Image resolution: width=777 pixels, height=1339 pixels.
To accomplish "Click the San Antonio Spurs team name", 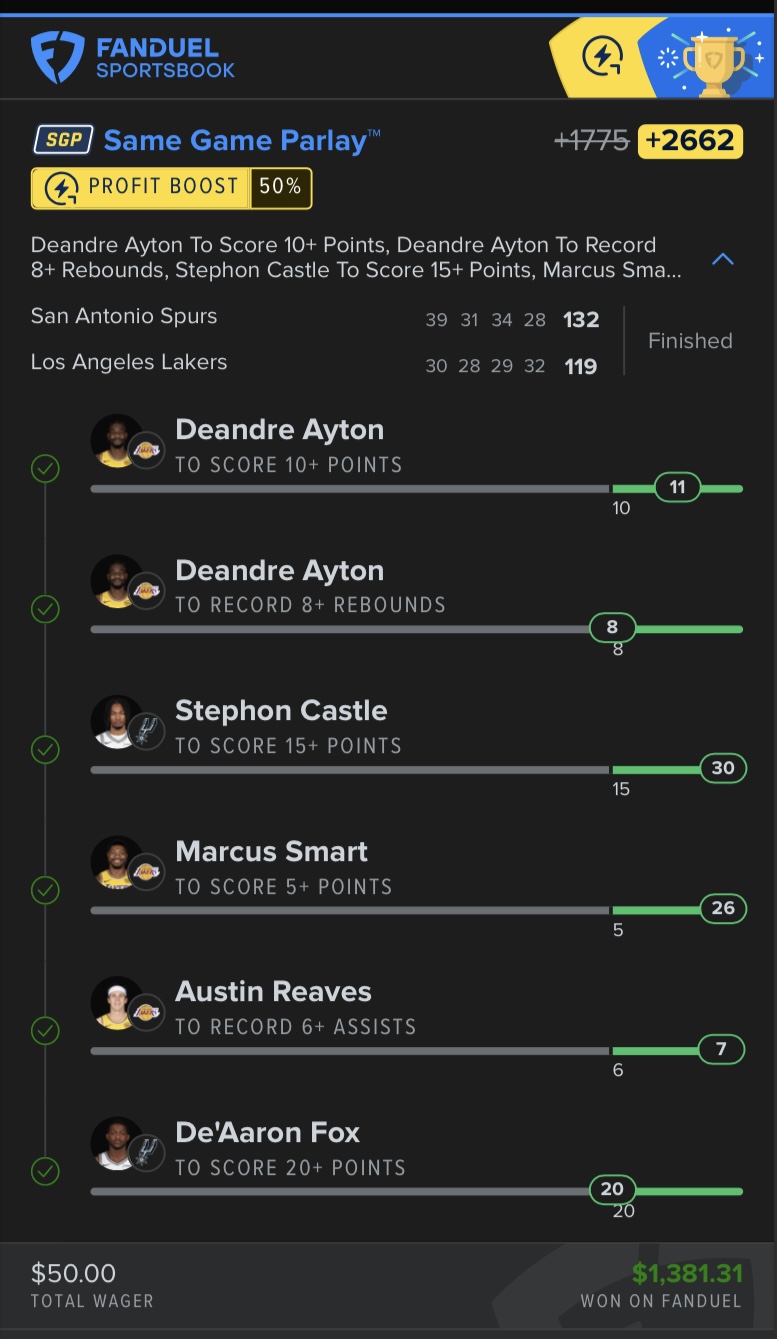I will [x=124, y=317].
